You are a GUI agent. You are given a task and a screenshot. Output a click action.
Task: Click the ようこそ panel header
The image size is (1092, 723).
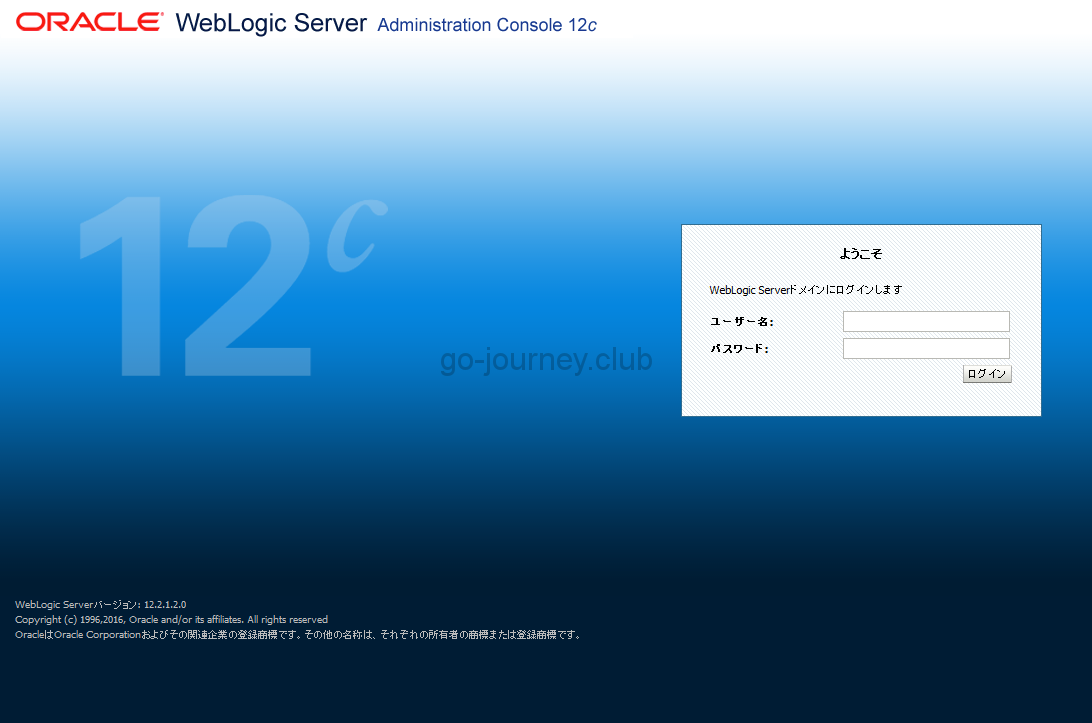[861, 254]
